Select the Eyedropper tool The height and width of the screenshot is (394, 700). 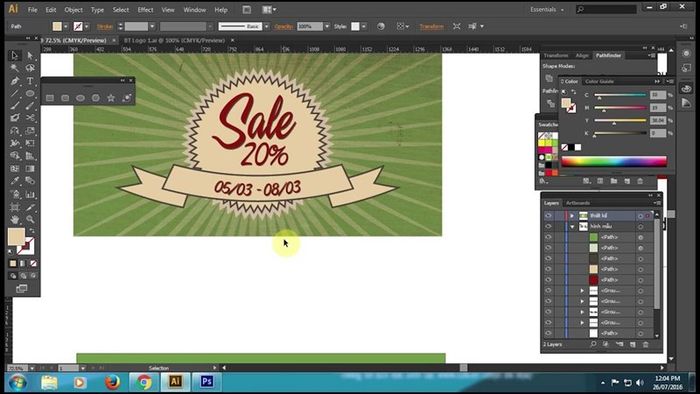pyautogui.click(x=15, y=181)
